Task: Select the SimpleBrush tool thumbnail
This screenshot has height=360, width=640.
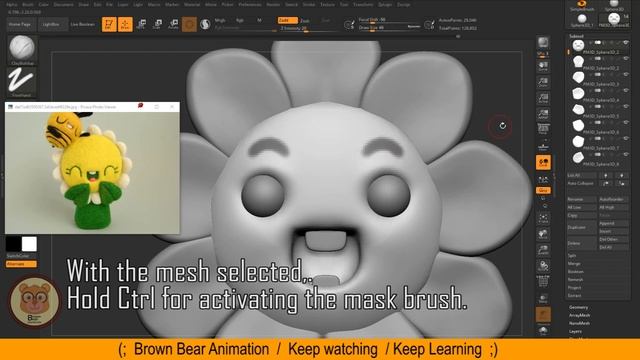Action: click(582, 6)
